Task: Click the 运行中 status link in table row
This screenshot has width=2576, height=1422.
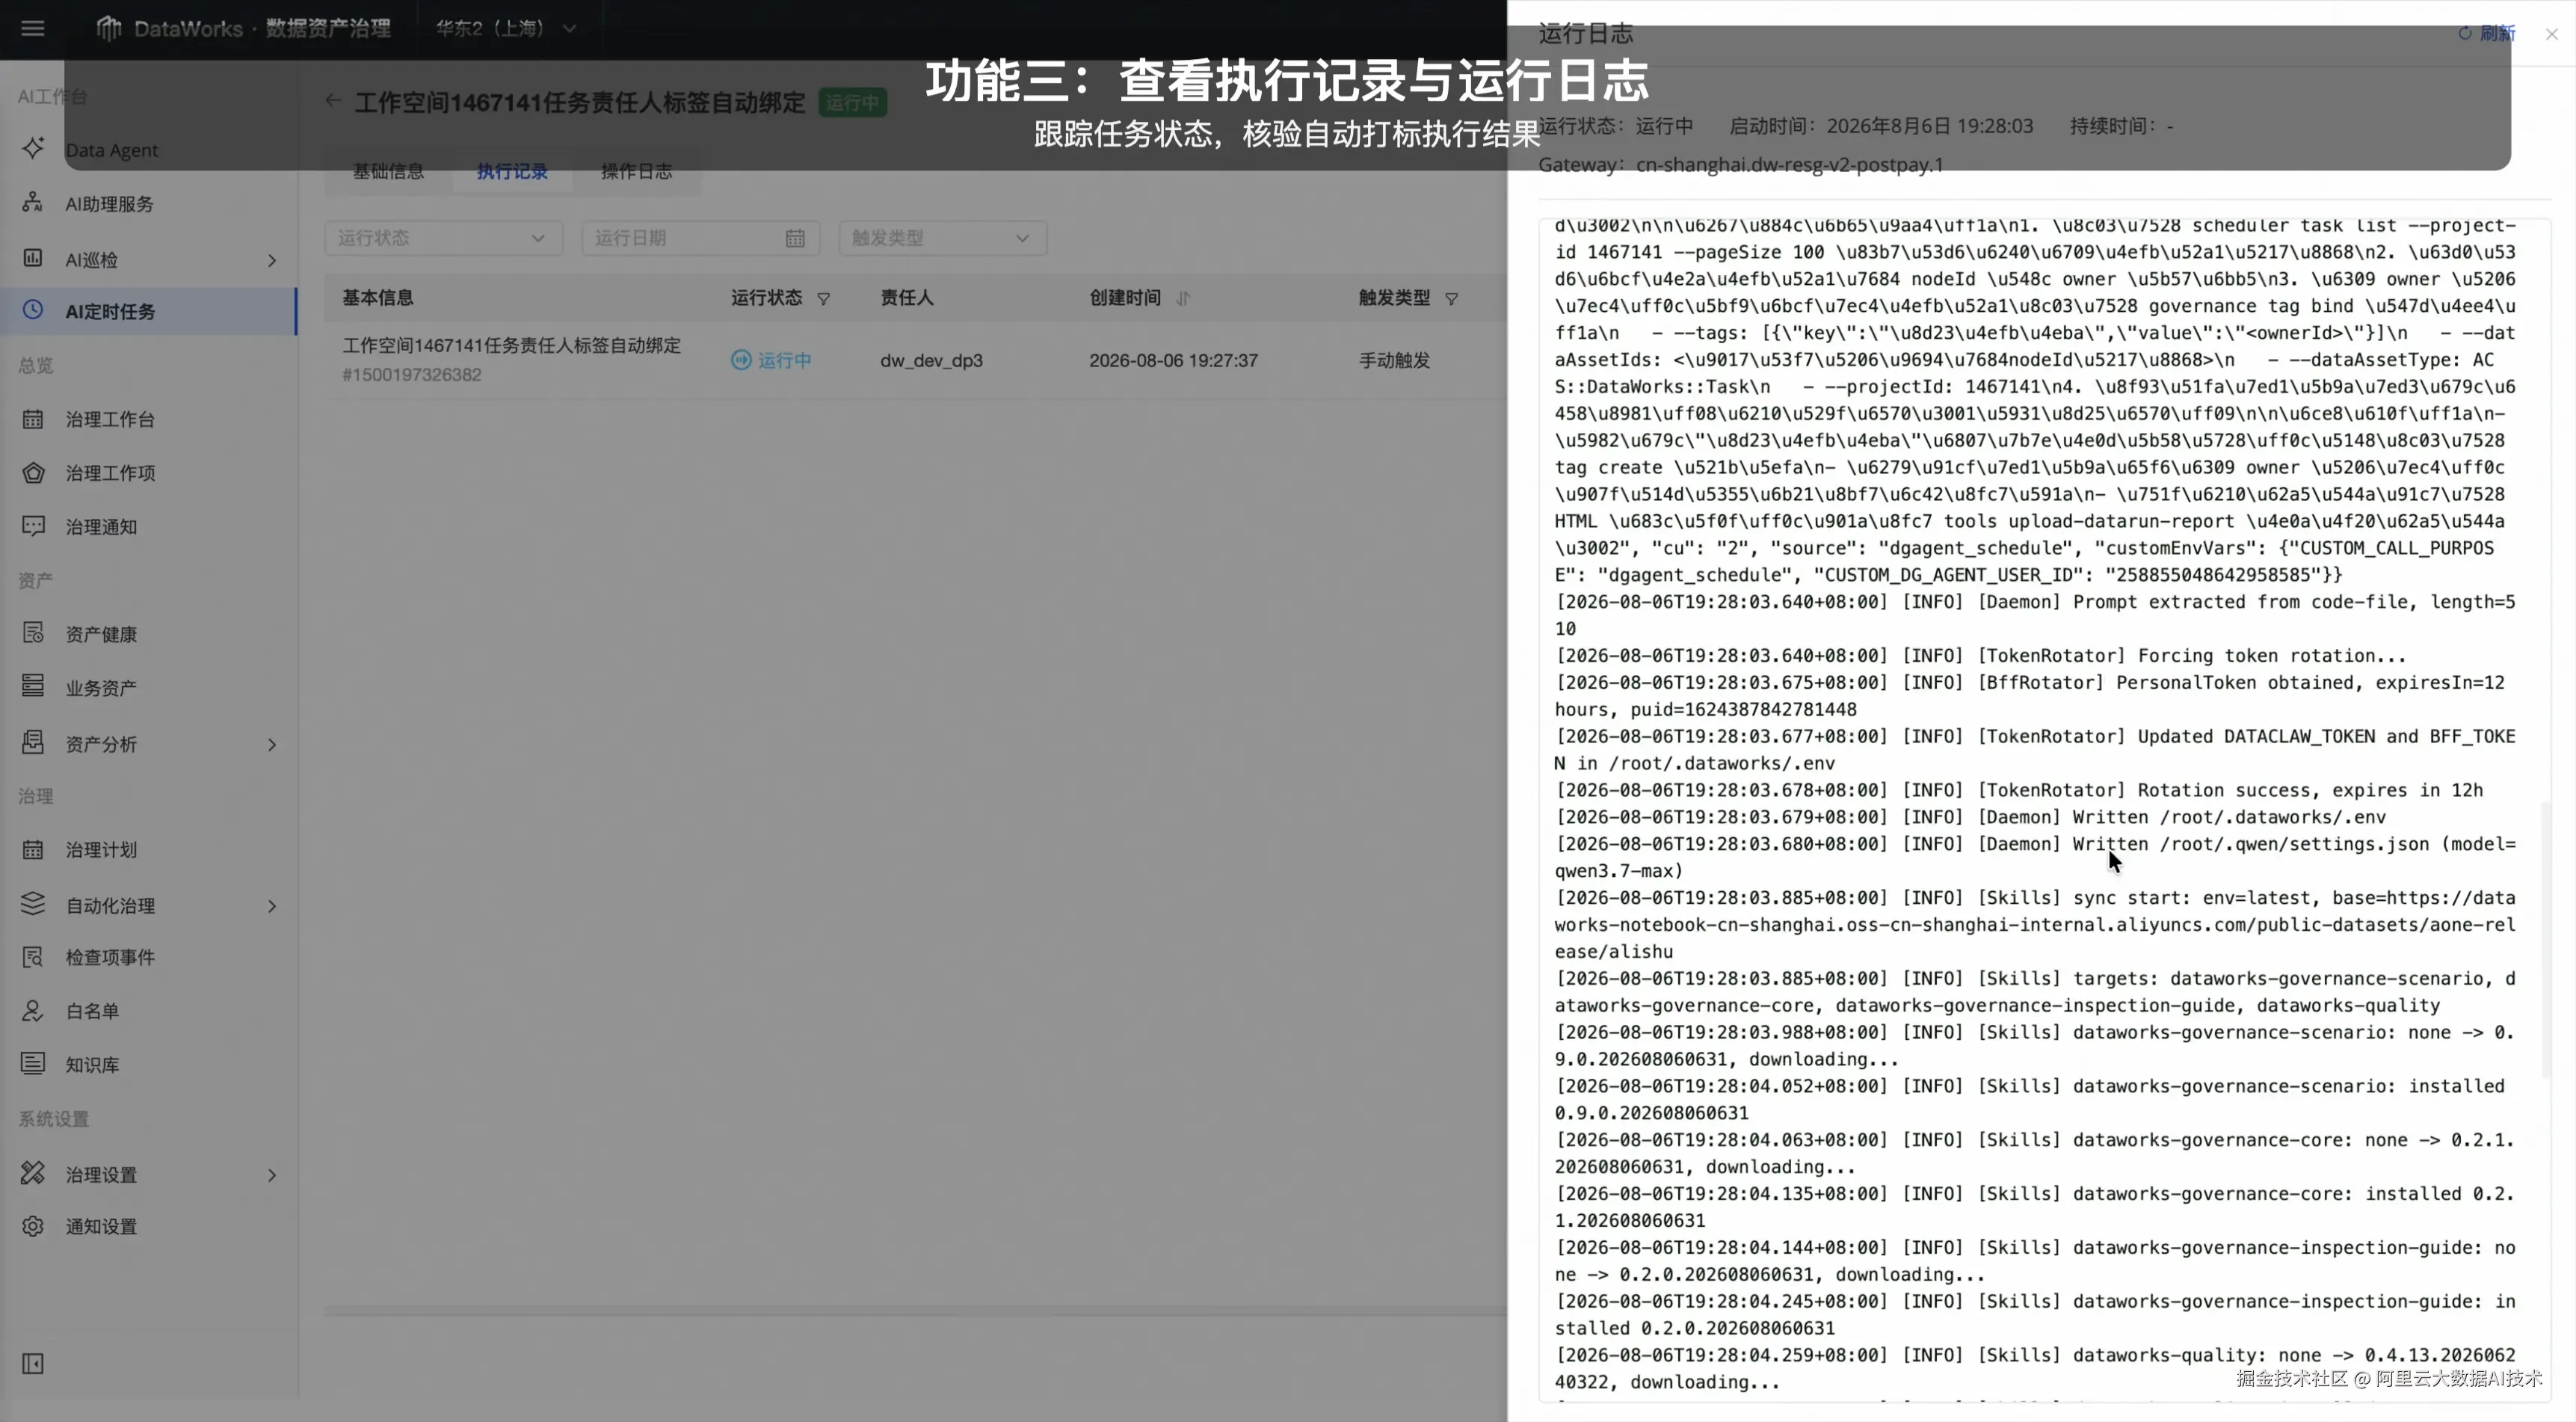Action: point(785,360)
